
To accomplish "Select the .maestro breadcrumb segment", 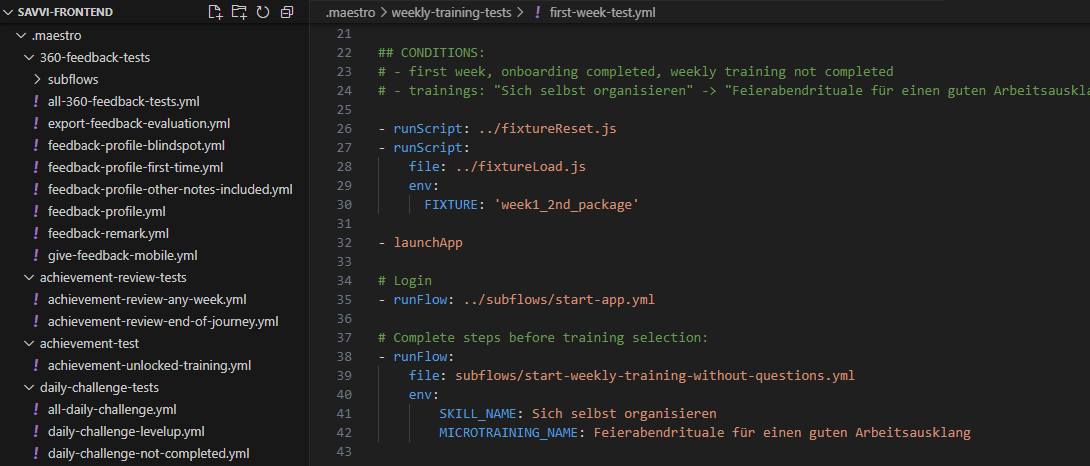I will tap(349, 13).
